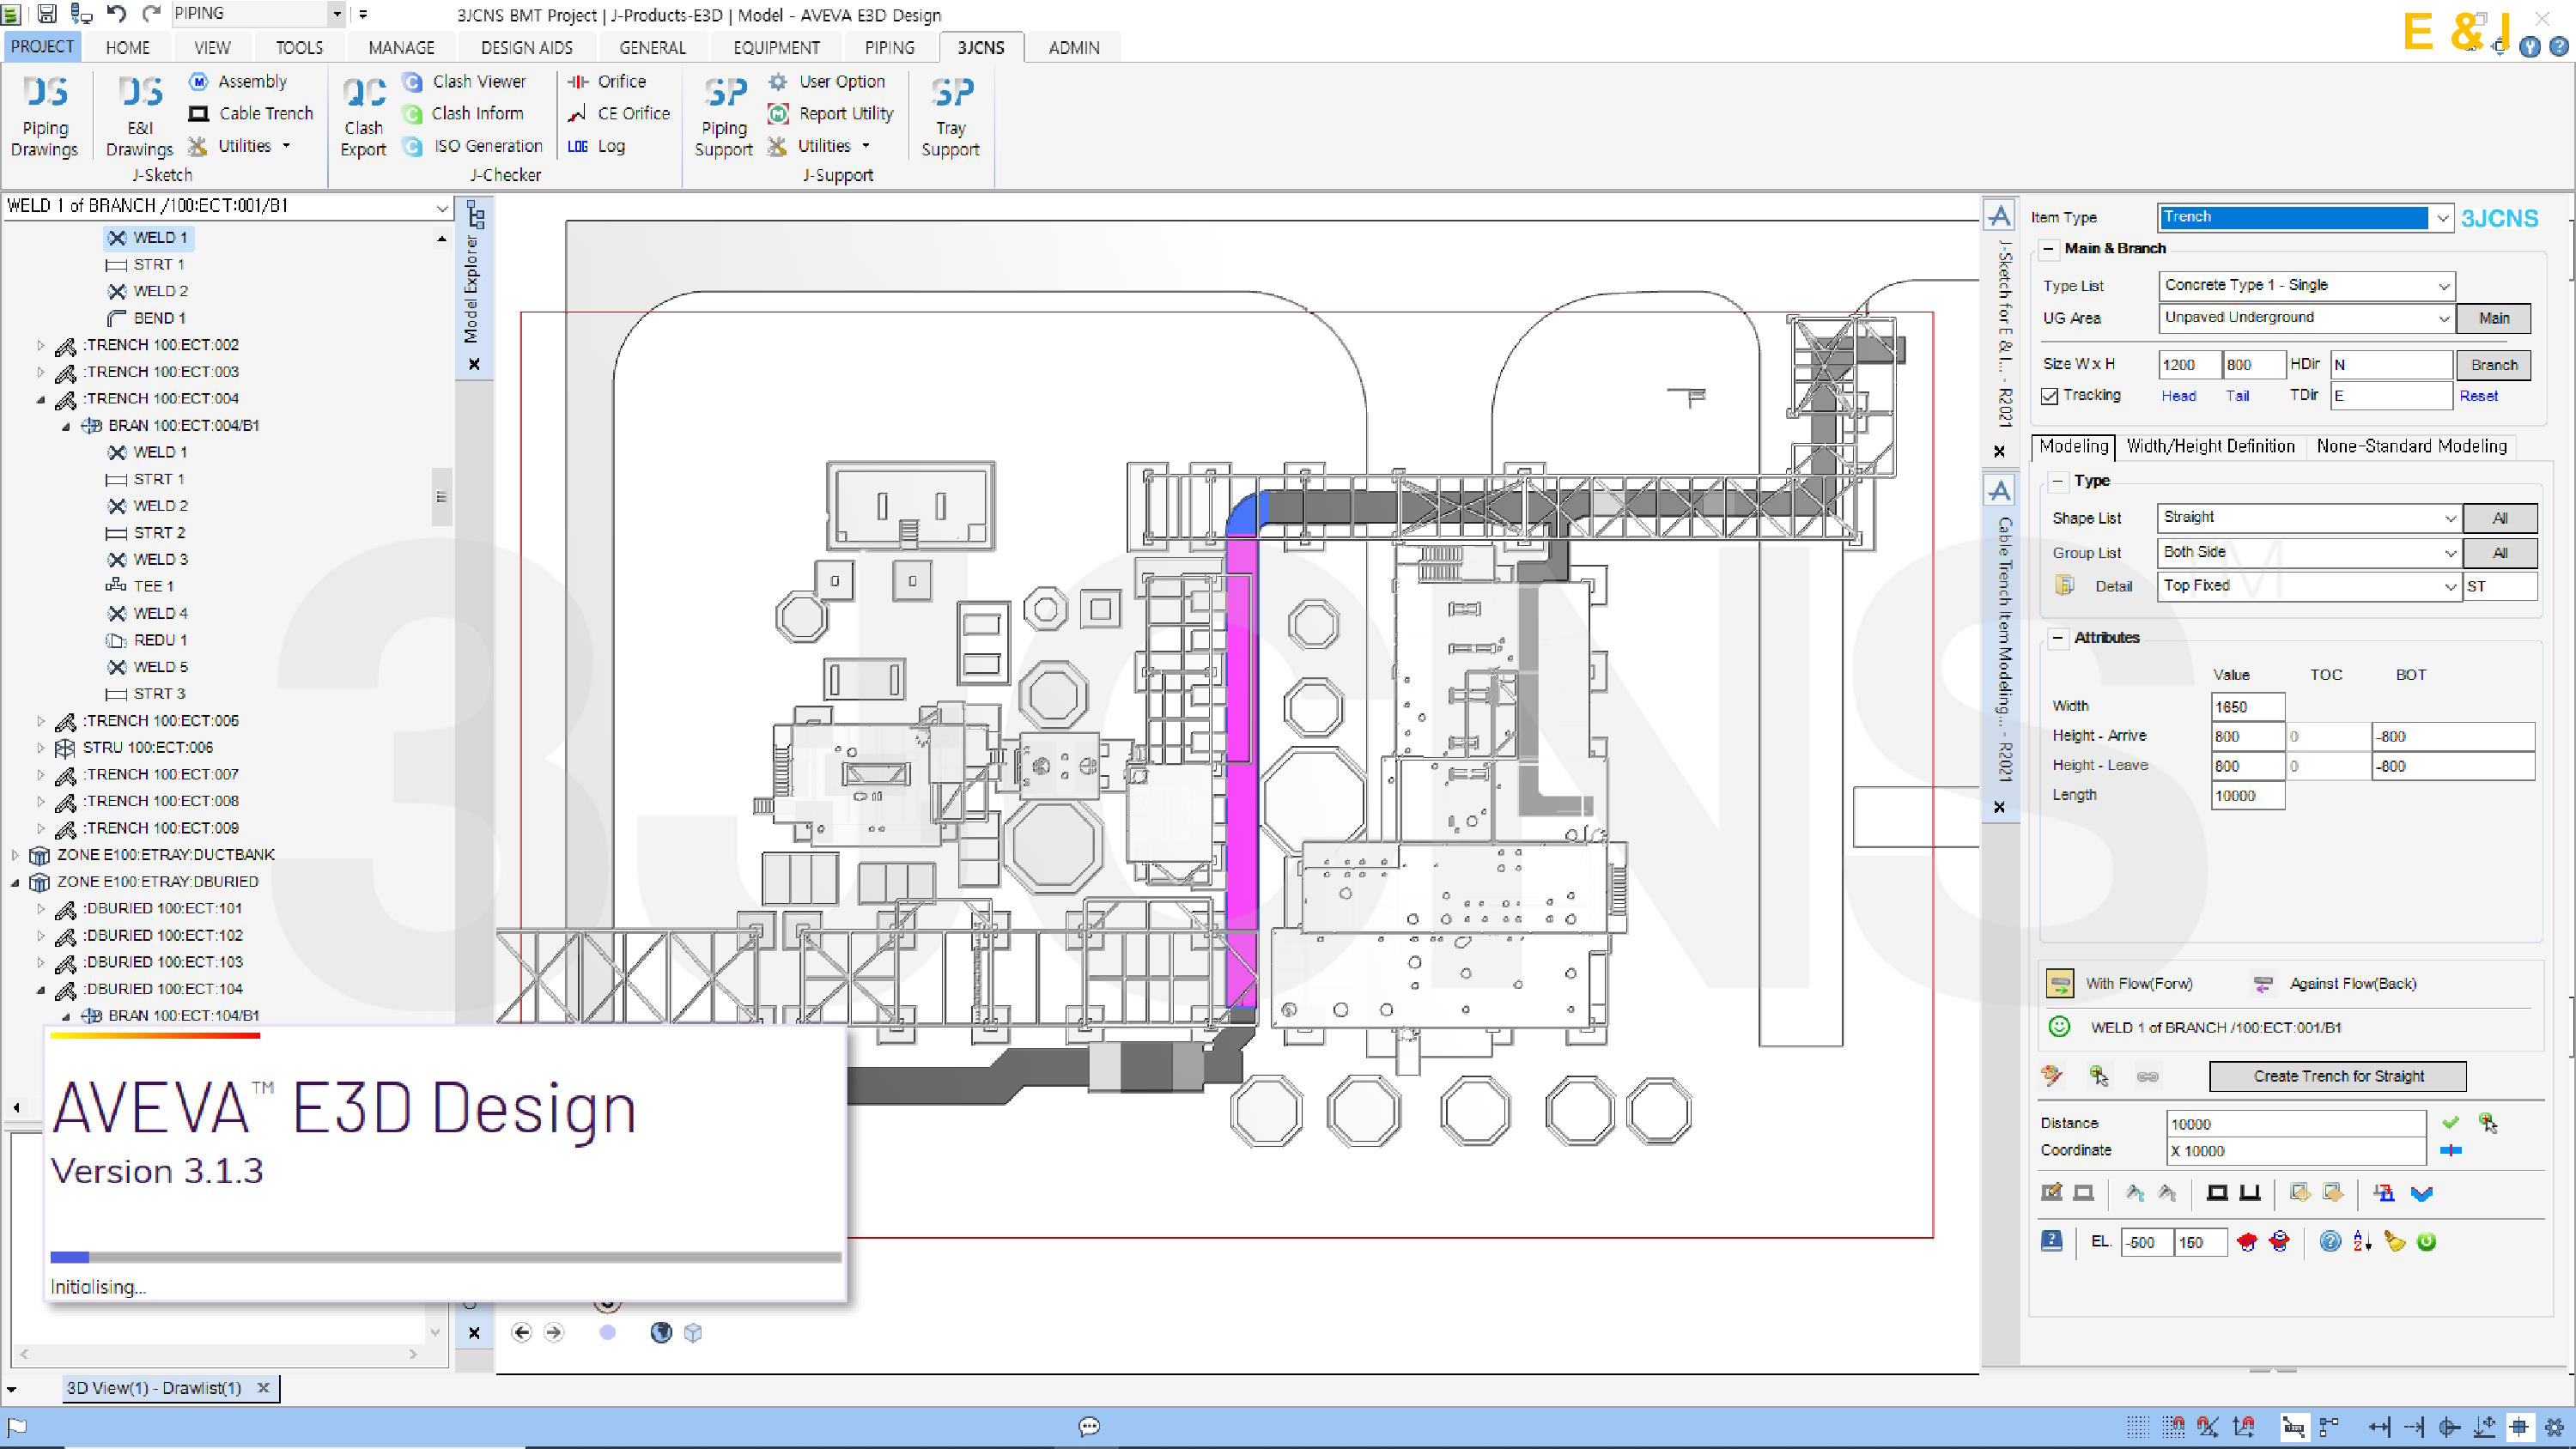Click the blue help question icon near EL

[x=2329, y=1241]
